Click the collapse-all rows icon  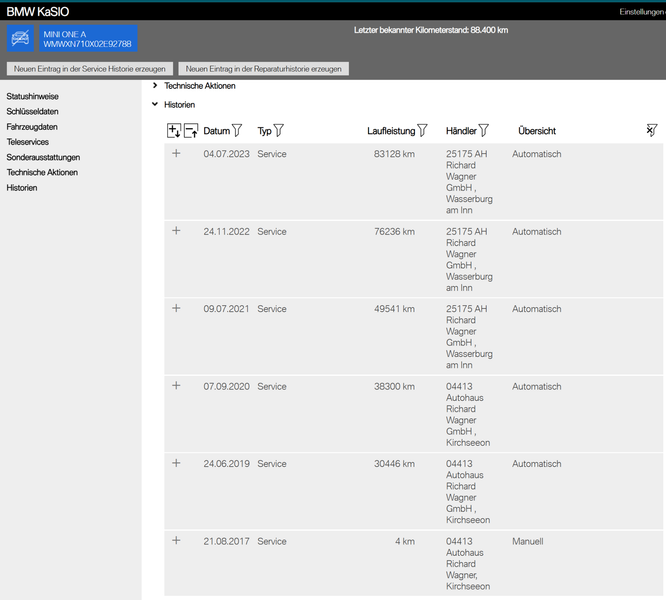point(191,131)
